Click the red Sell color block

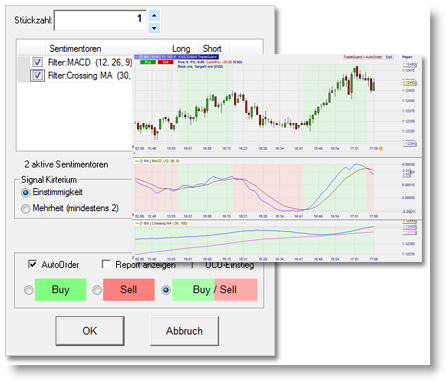(x=129, y=290)
